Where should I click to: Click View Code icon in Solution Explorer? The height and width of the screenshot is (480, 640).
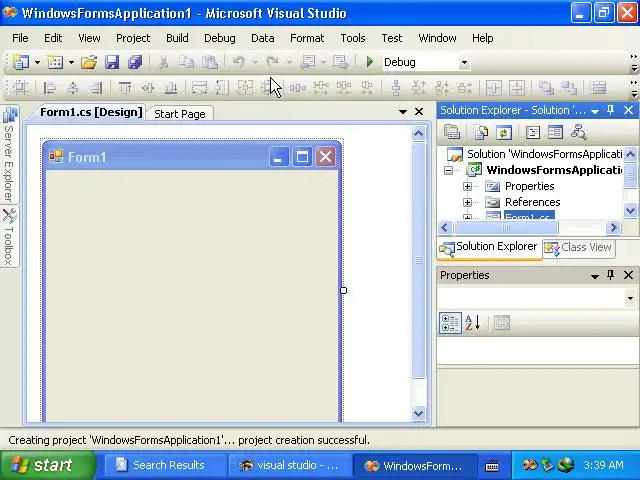pos(533,132)
